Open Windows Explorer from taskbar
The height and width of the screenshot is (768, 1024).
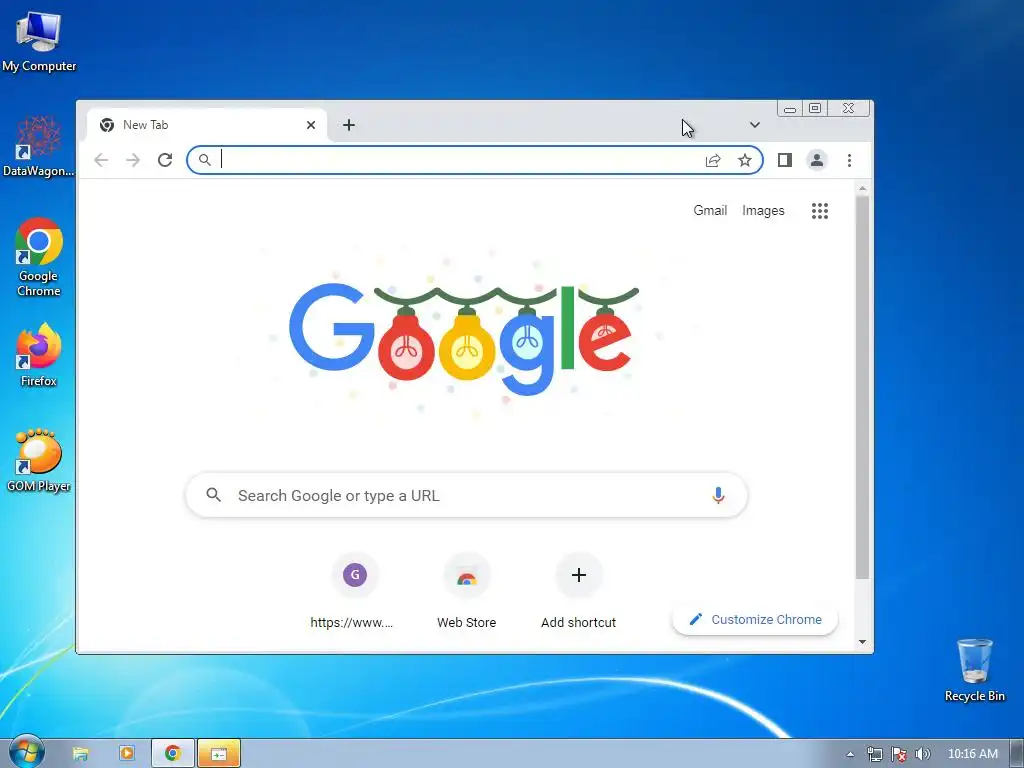80,754
